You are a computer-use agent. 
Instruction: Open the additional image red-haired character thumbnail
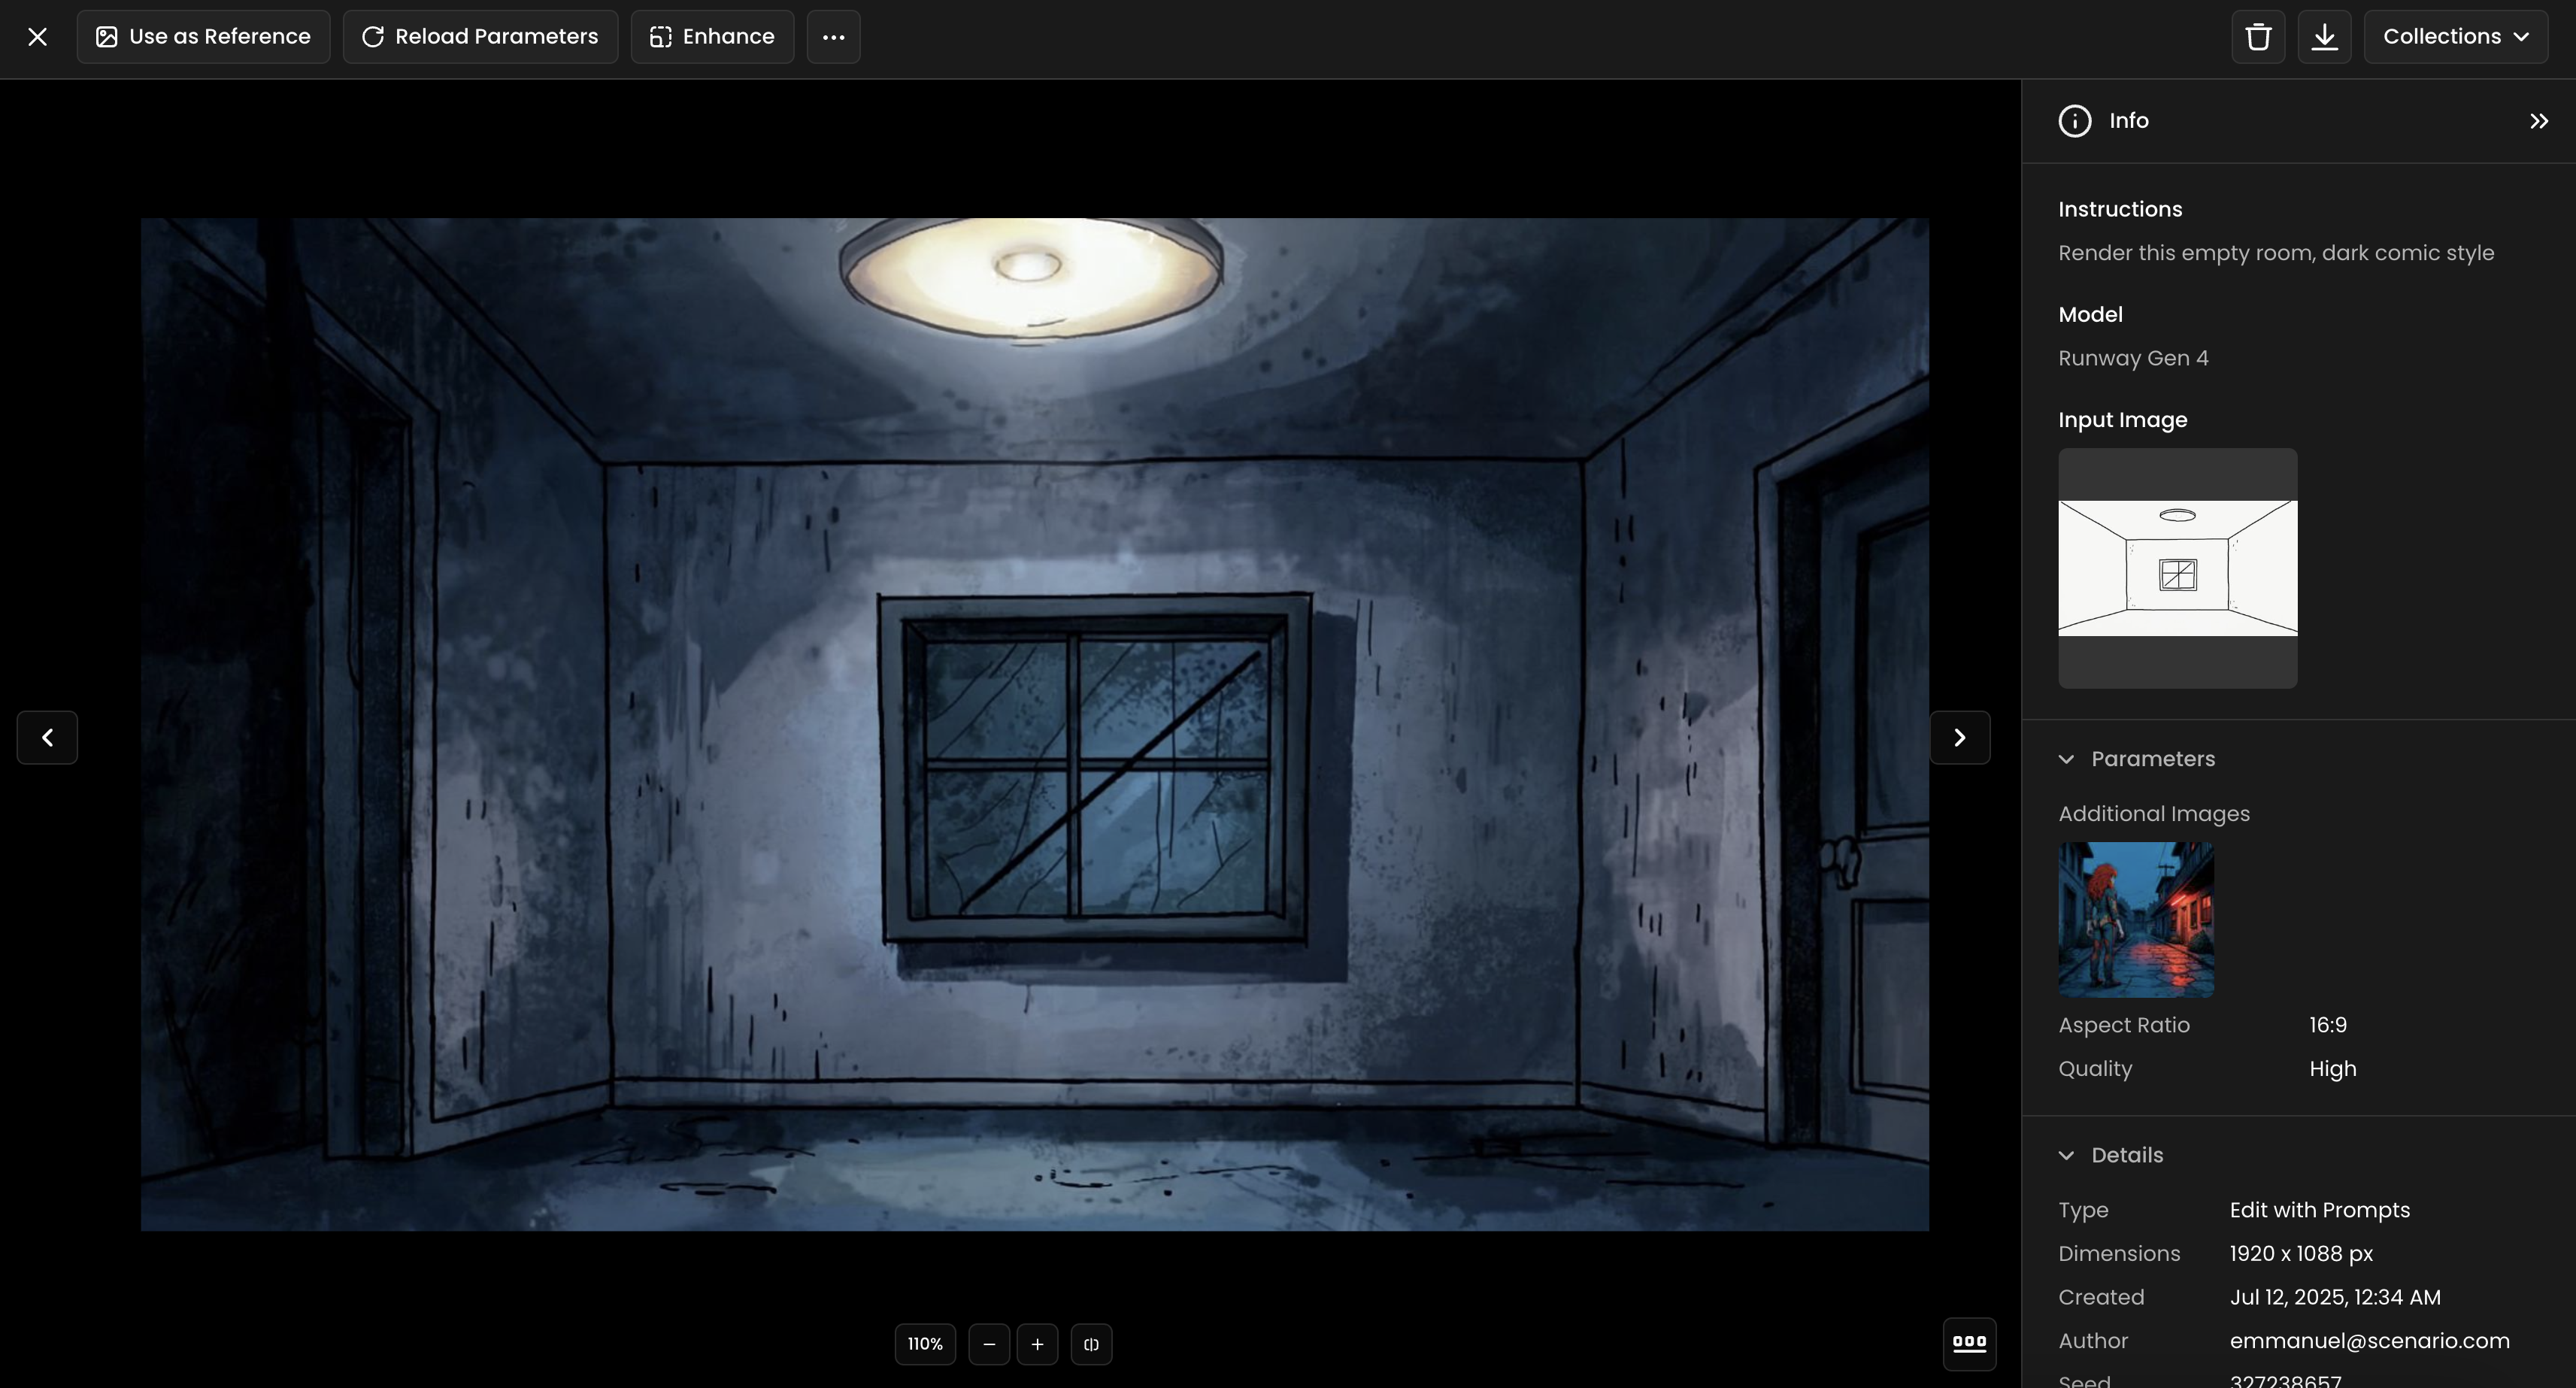tap(2136, 919)
